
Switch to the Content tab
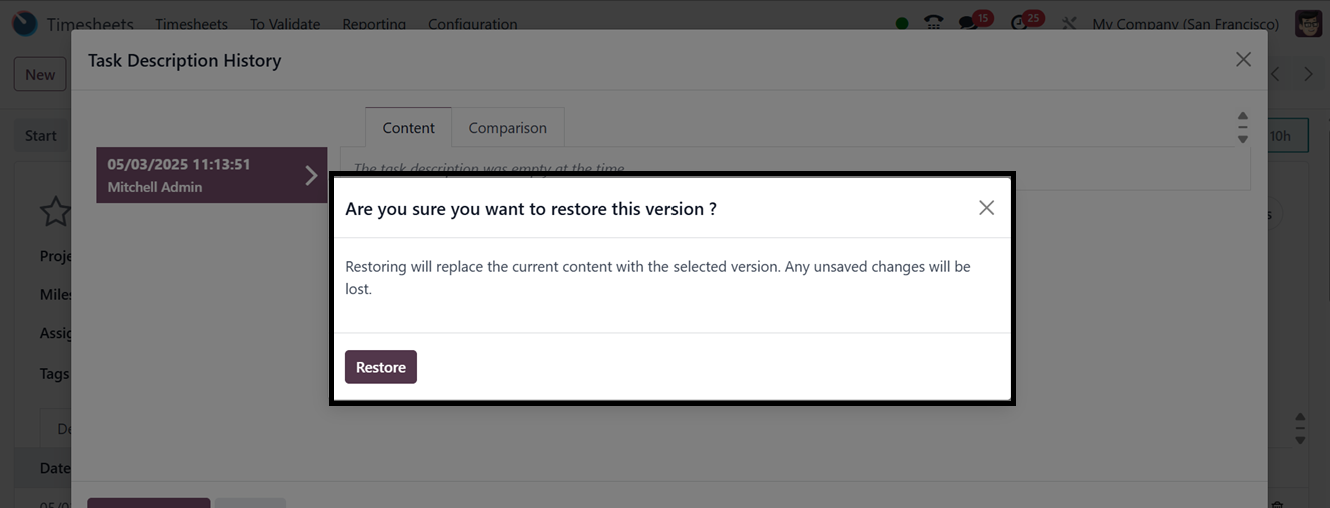[408, 128]
